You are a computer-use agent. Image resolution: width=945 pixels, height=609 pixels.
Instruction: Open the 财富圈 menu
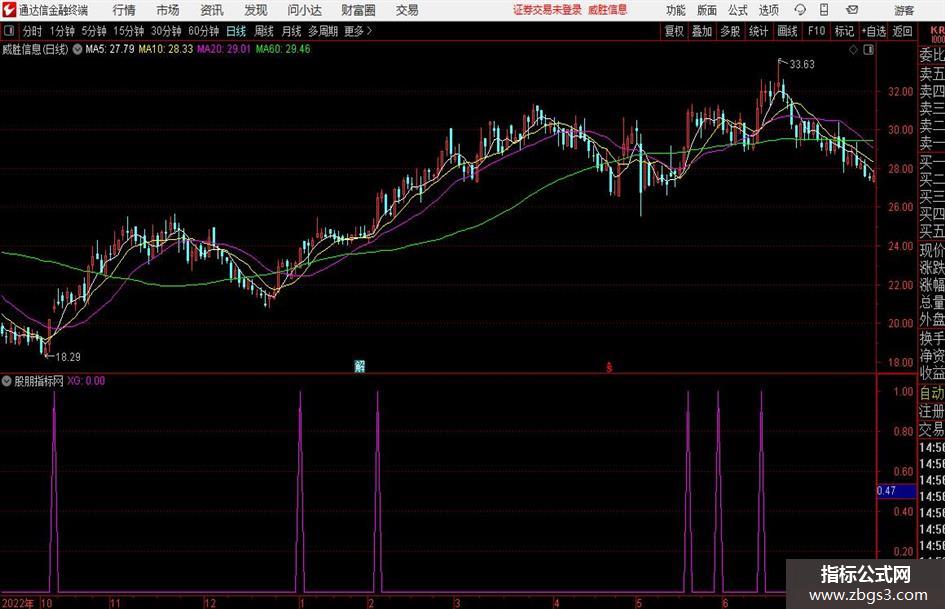(358, 10)
